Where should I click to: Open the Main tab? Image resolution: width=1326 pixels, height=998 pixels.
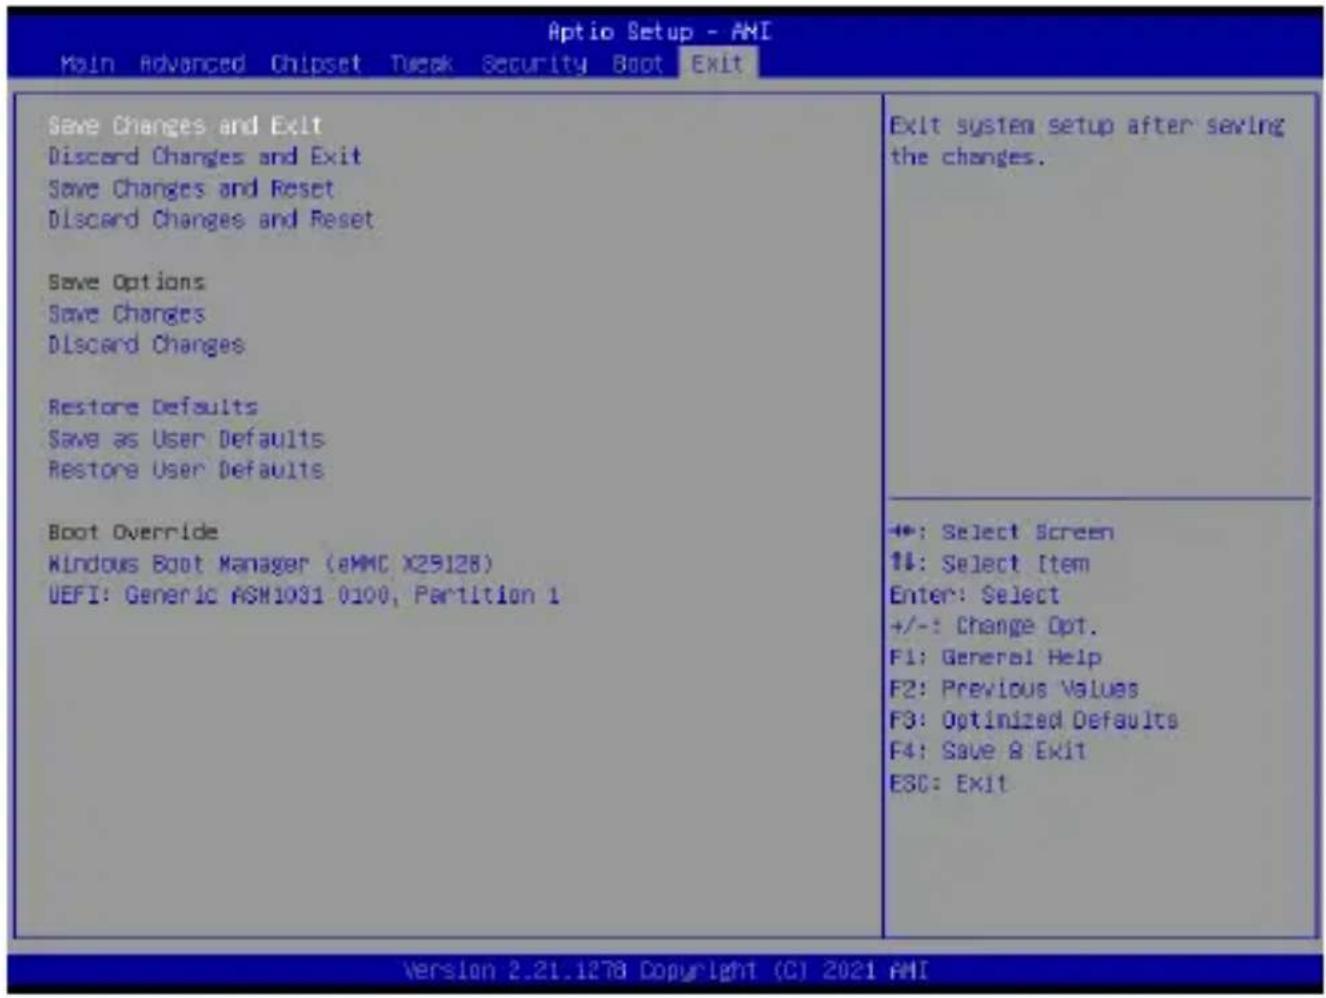tap(87, 64)
